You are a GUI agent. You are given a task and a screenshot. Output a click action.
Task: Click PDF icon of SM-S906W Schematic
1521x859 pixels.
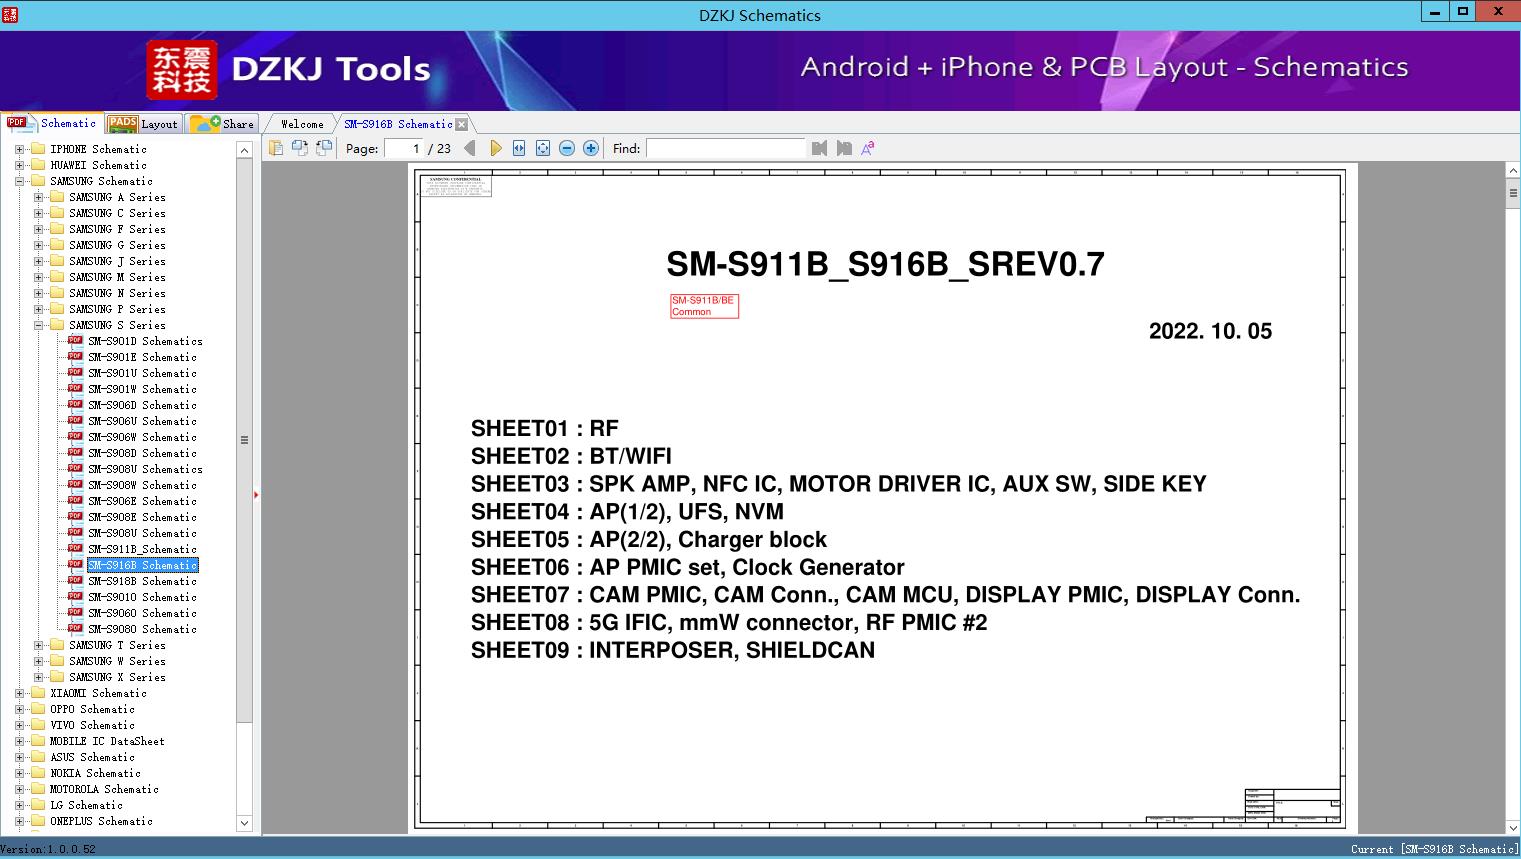[x=75, y=436]
